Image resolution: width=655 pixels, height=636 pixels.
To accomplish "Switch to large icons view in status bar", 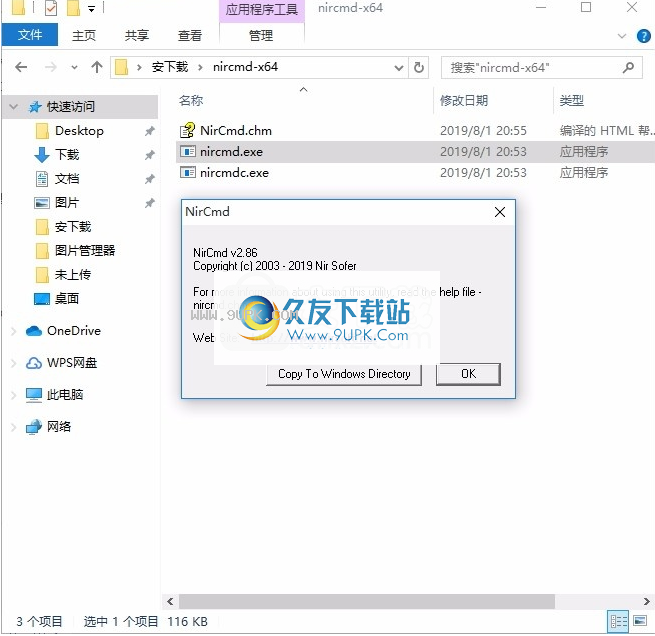I will coord(640,621).
